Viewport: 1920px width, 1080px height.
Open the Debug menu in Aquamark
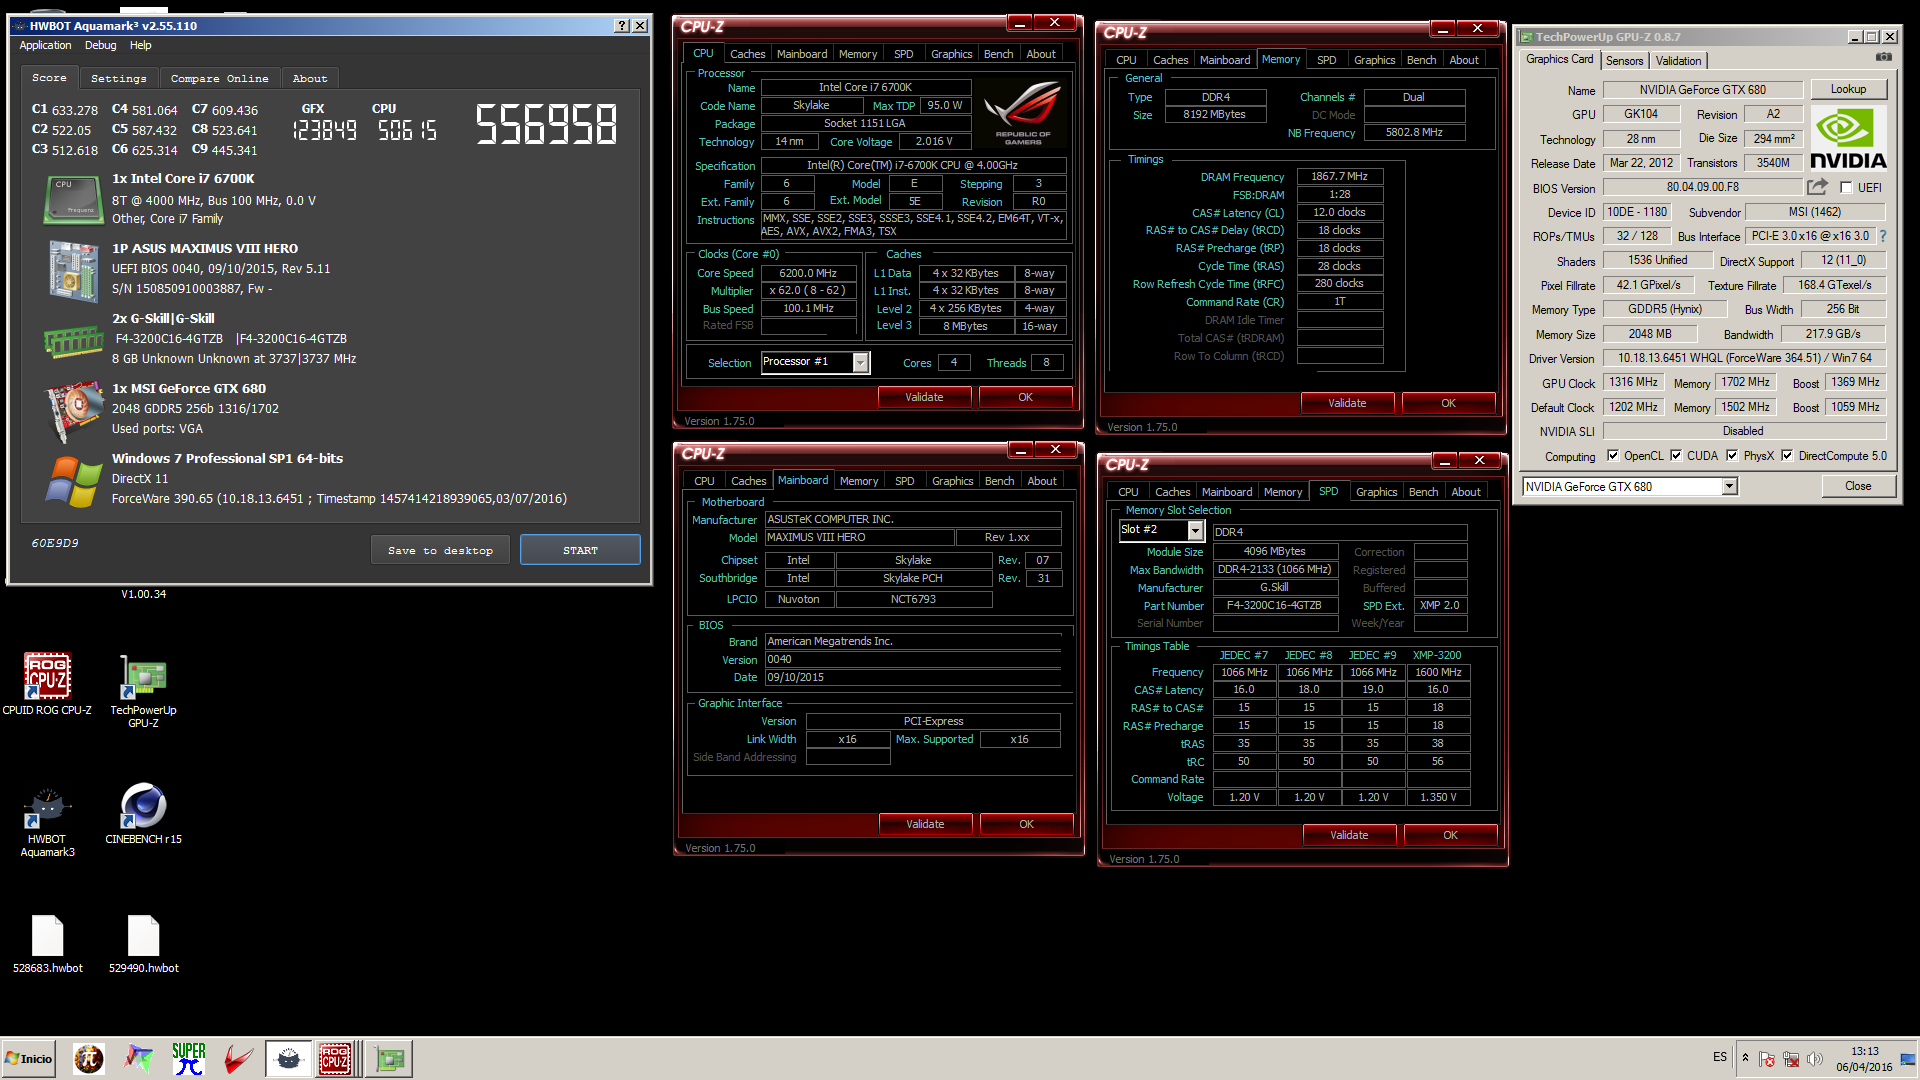tap(100, 45)
